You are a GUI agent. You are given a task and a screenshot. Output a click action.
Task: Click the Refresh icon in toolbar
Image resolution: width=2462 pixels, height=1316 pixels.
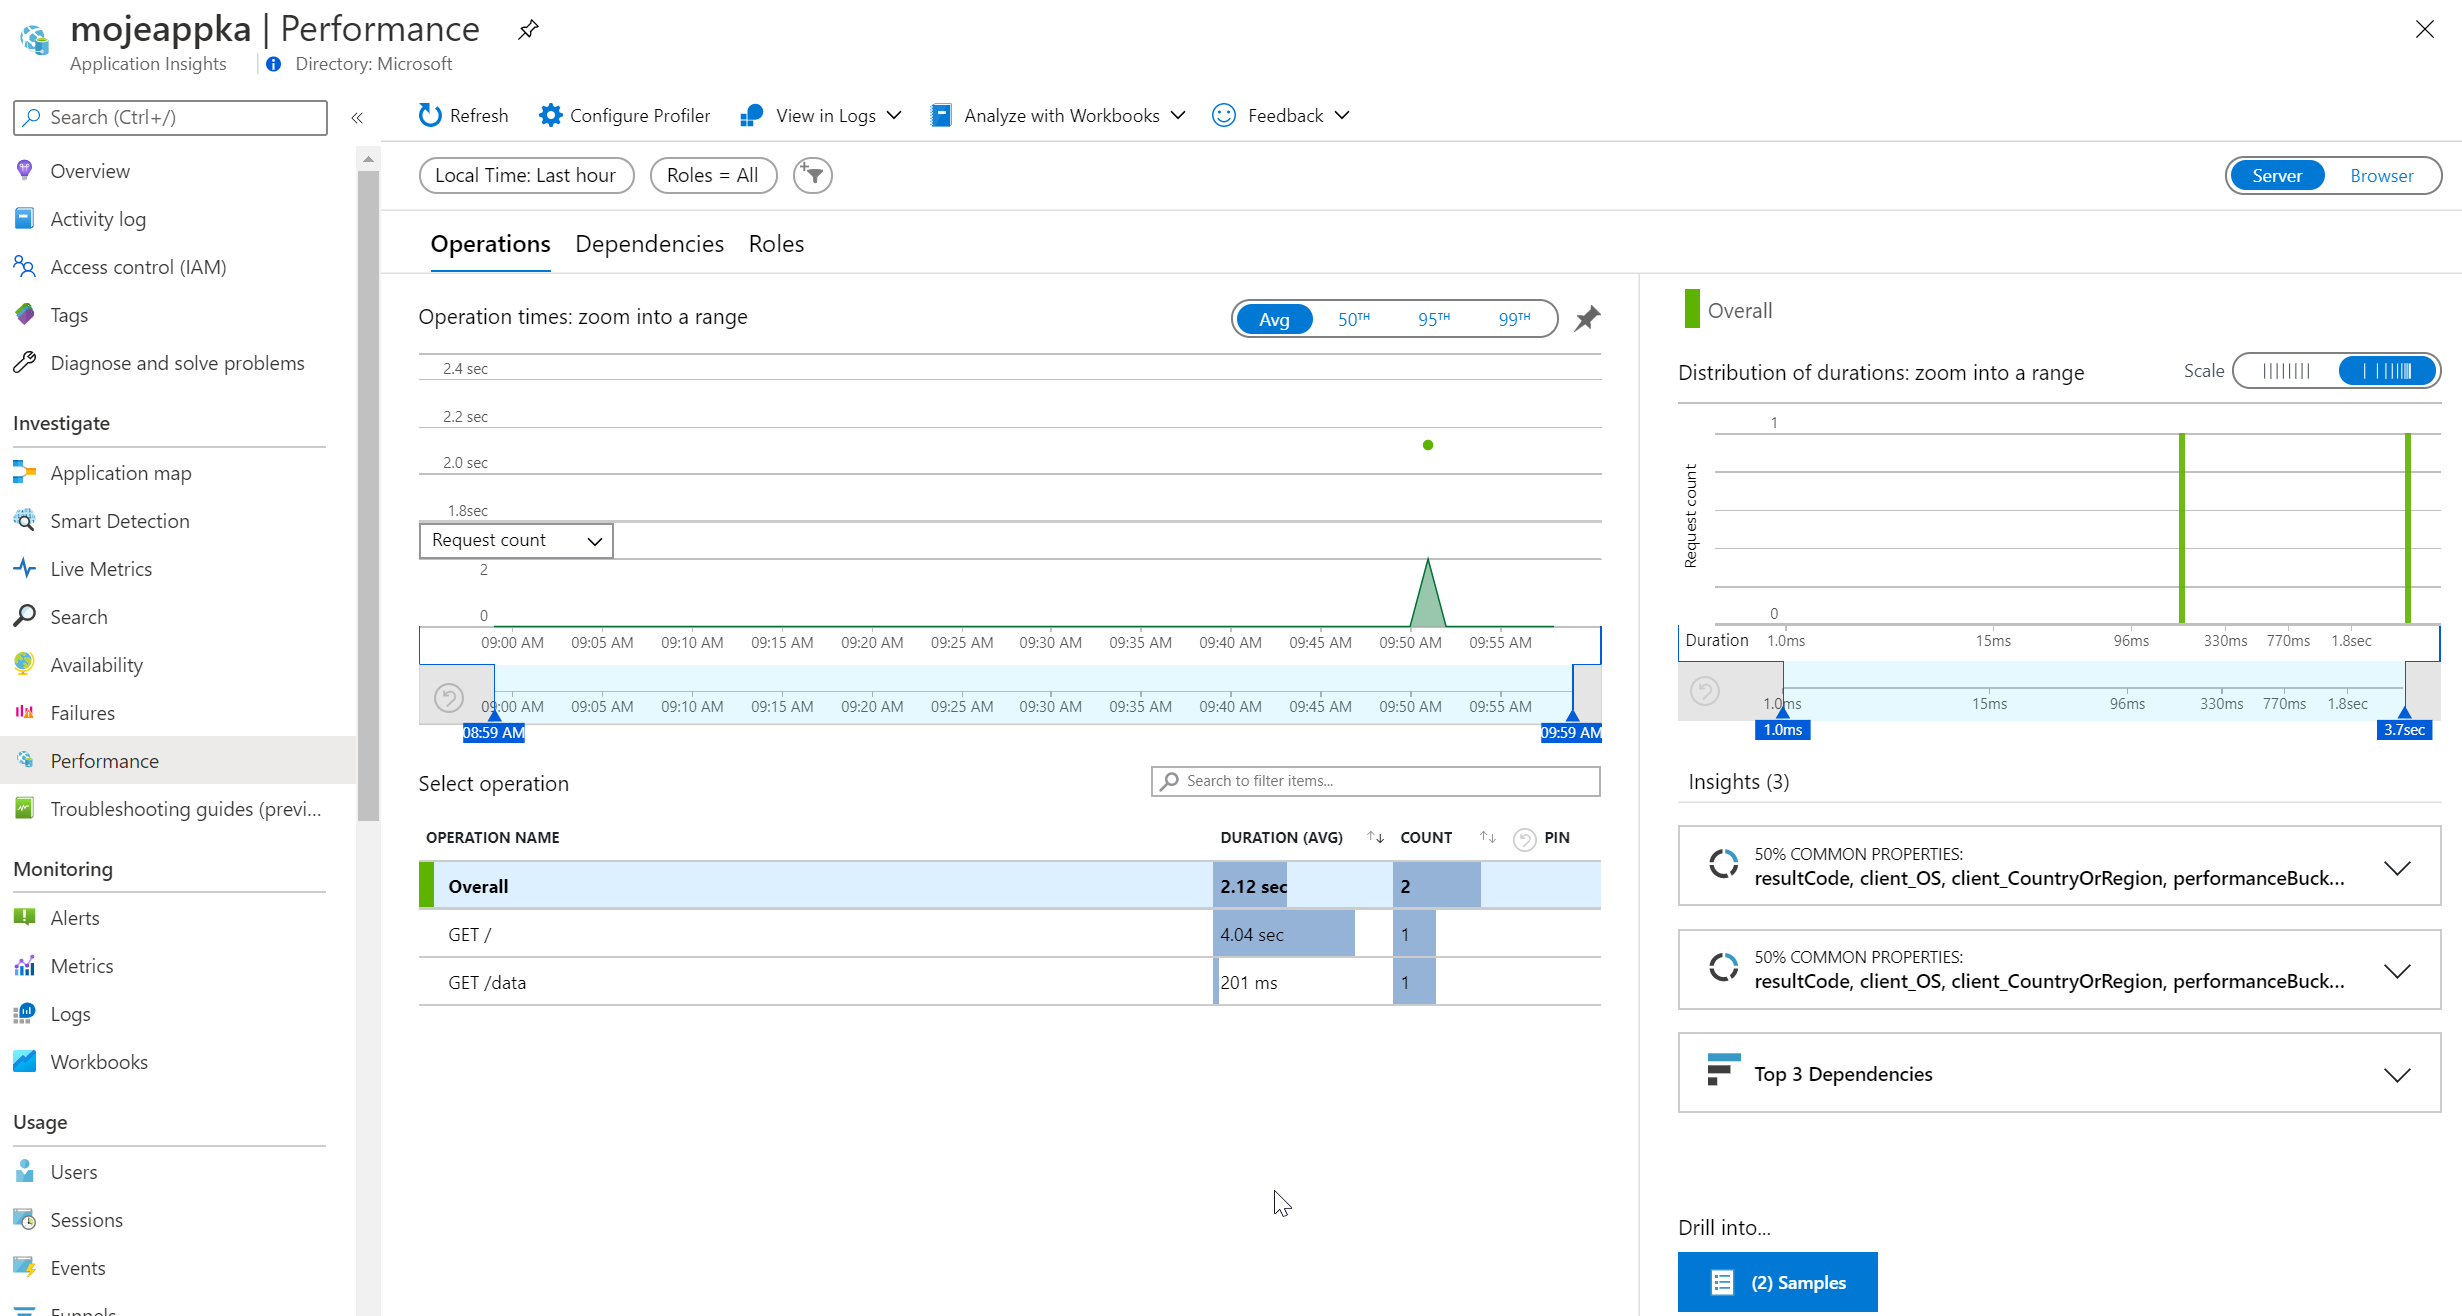click(430, 116)
